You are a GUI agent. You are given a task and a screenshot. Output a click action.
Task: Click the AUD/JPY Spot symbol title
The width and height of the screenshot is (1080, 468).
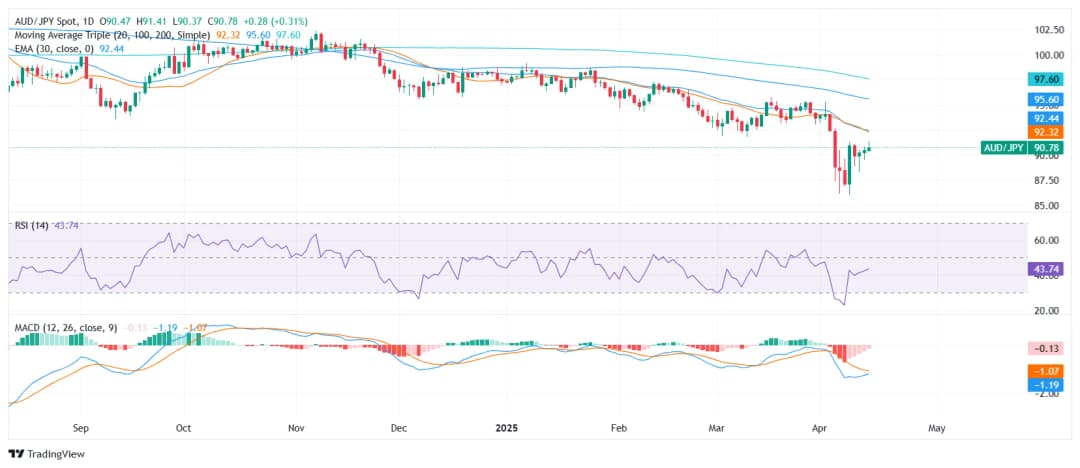click(x=48, y=21)
